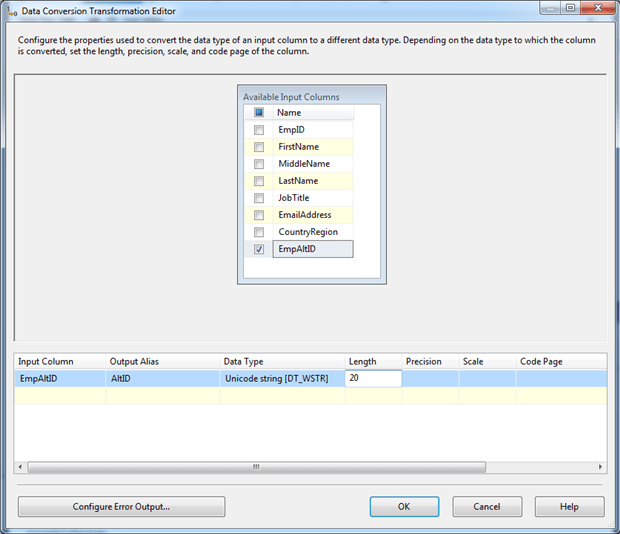The height and width of the screenshot is (534, 620).
Task: Open Help for this editor
Action: click(569, 507)
